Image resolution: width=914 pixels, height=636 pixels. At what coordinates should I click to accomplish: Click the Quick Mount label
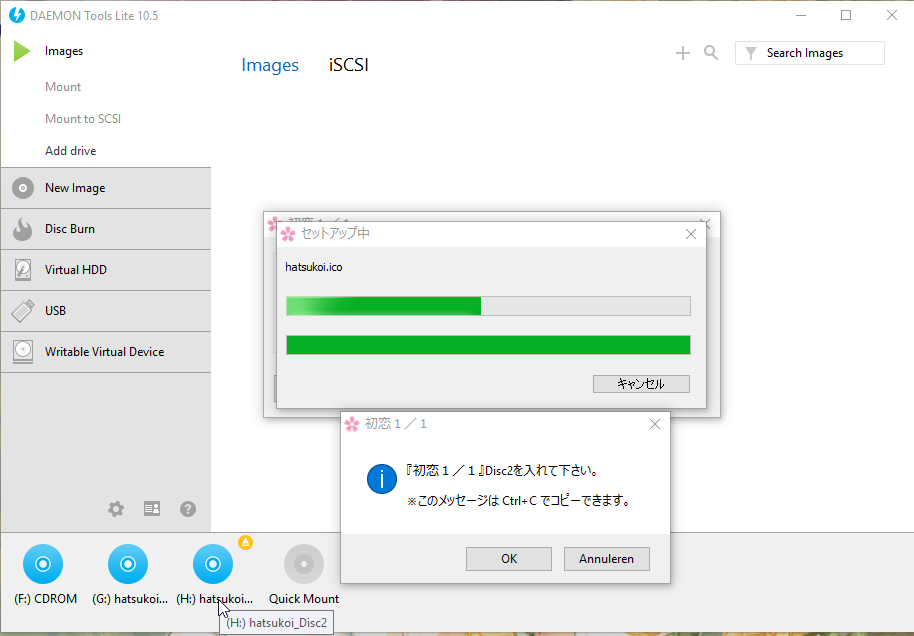pos(304,599)
